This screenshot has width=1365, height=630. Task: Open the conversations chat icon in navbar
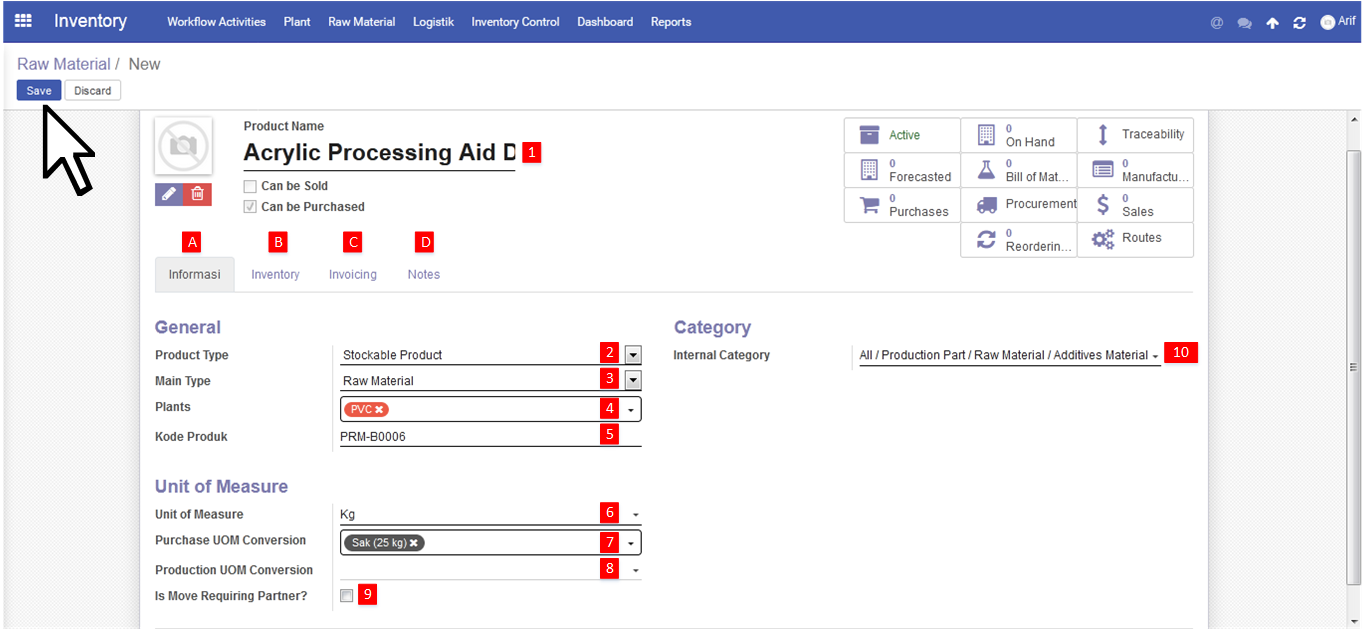click(x=1244, y=23)
